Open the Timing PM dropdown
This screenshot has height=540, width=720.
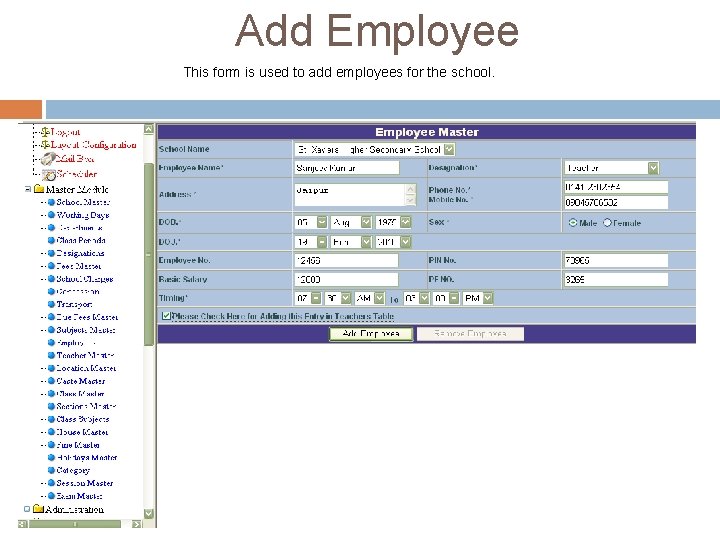click(x=488, y=298)
